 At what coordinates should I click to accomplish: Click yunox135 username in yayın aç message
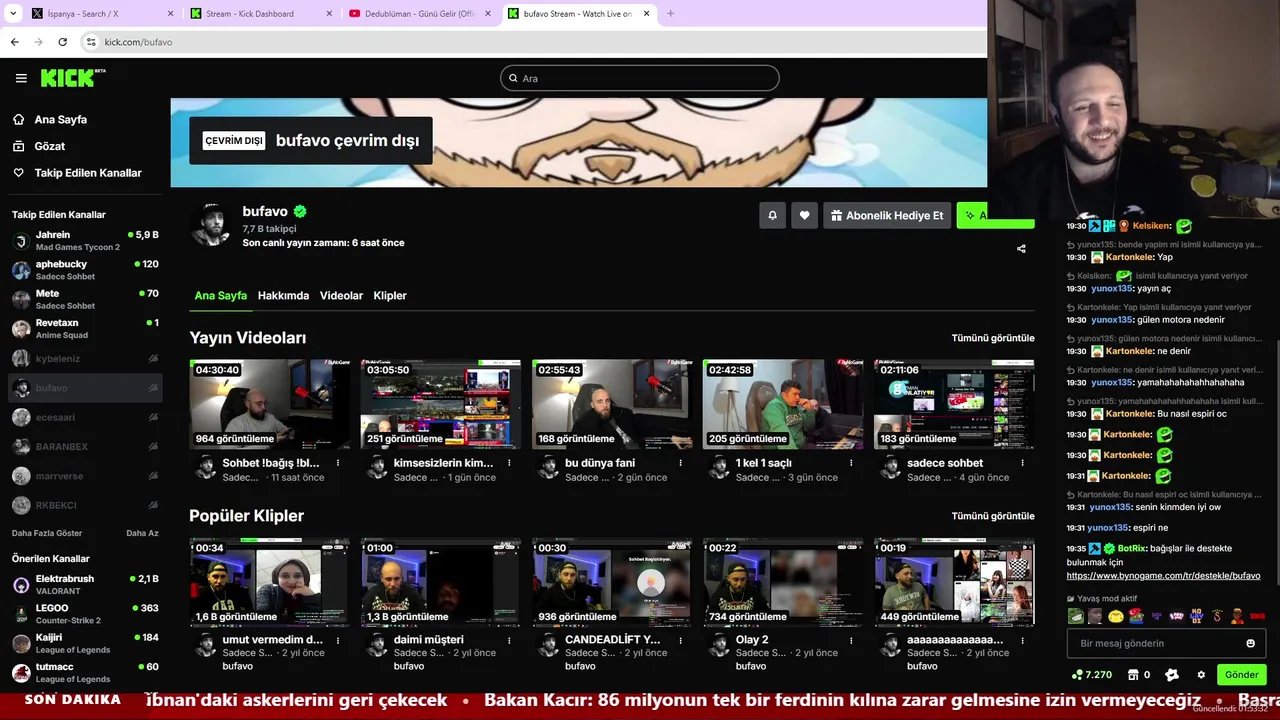point(1112,289)
